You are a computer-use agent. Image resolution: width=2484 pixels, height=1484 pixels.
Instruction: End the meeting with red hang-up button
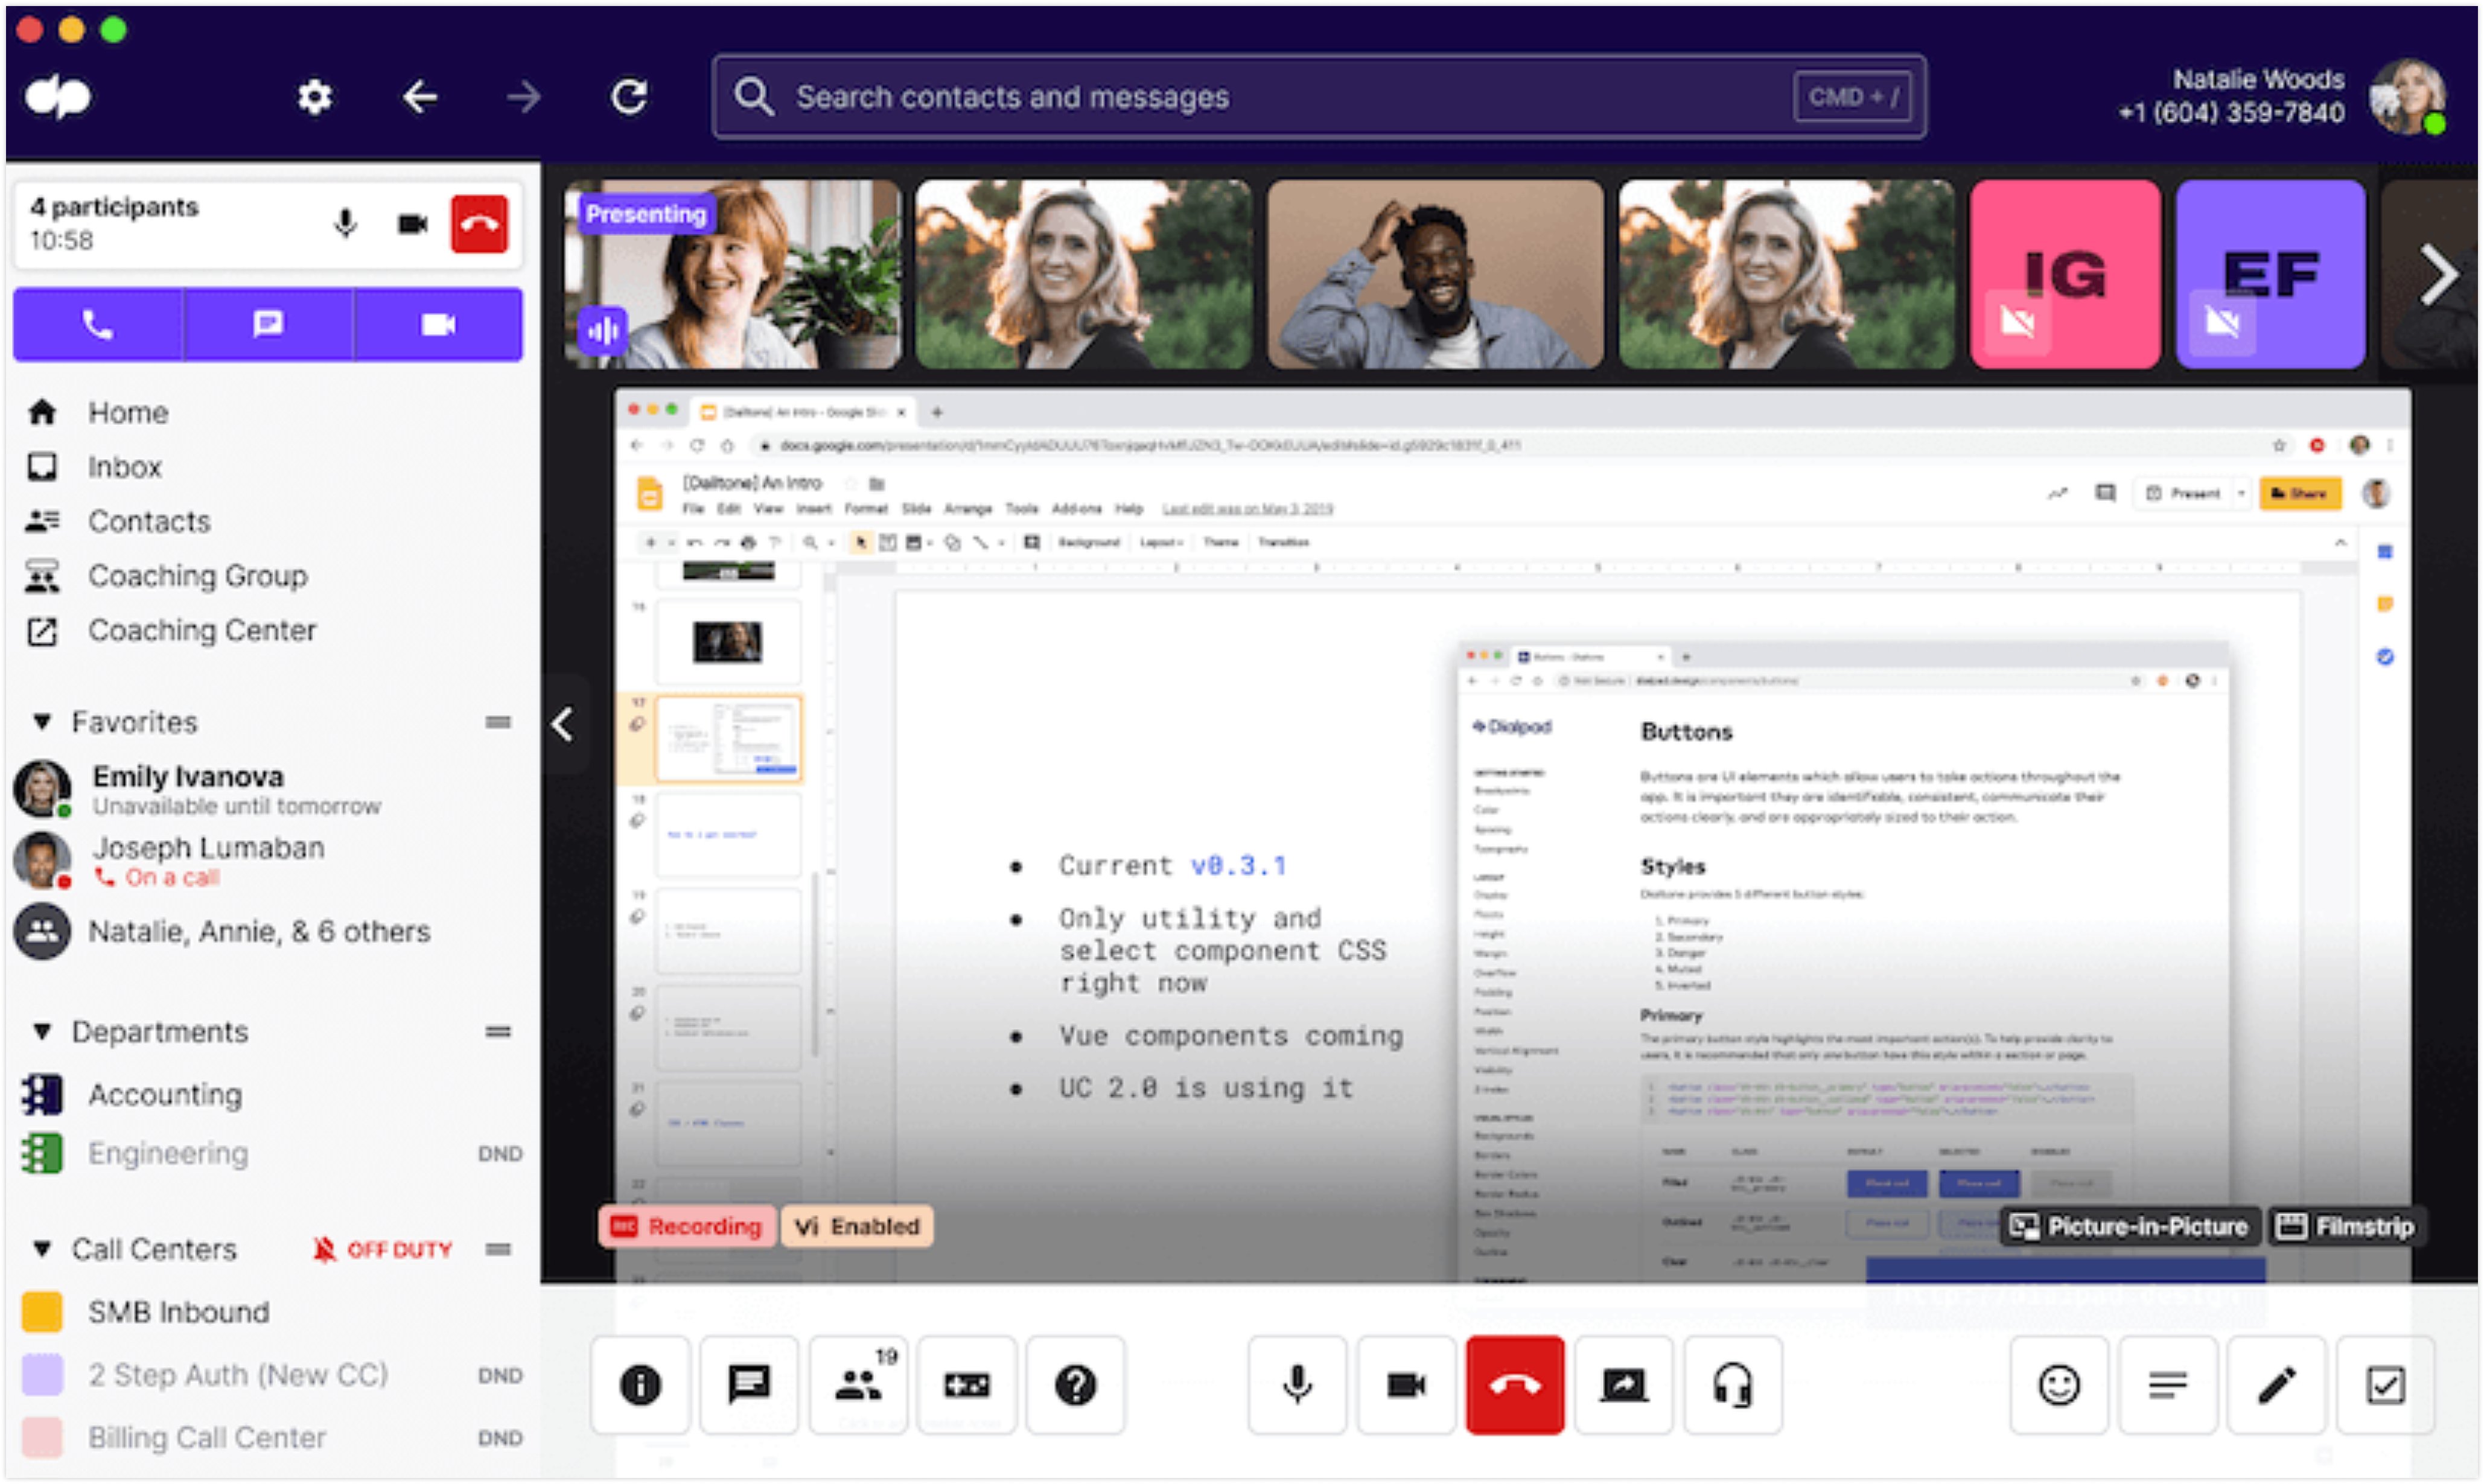point(1515,1385)
